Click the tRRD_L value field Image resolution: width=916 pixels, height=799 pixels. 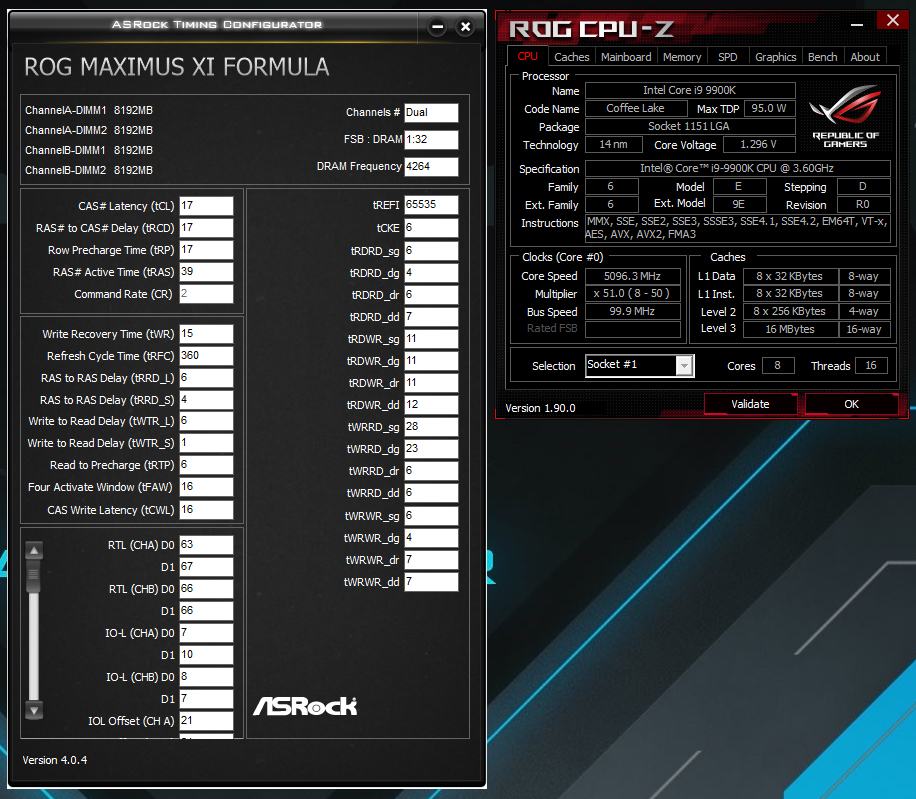(206, 378)
